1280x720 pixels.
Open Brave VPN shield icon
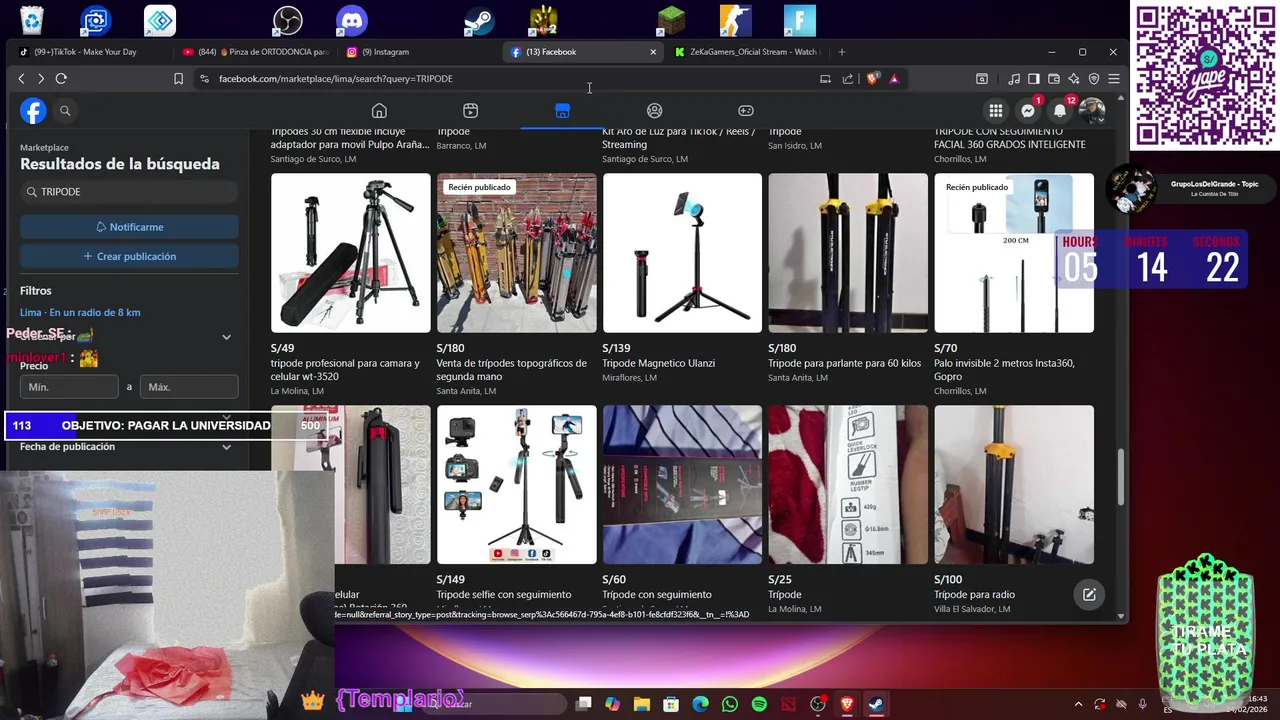click(1094, 79)
